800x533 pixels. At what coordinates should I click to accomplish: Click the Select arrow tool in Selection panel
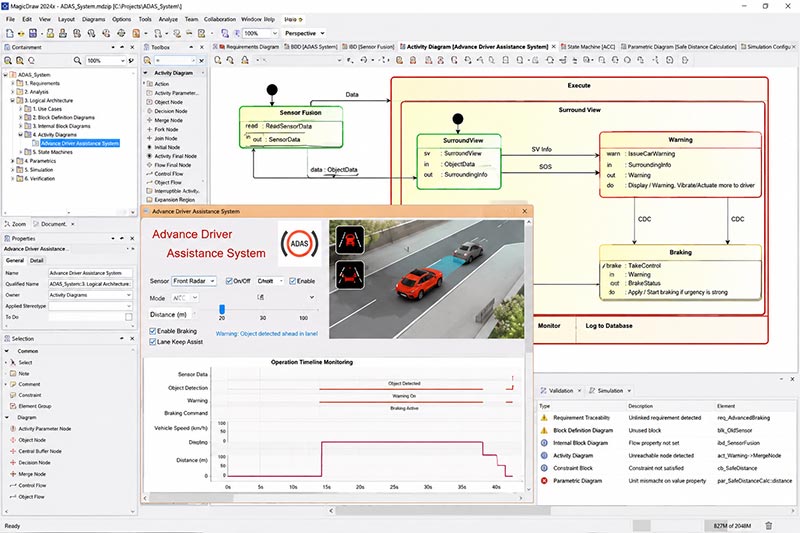coord(20,362)
